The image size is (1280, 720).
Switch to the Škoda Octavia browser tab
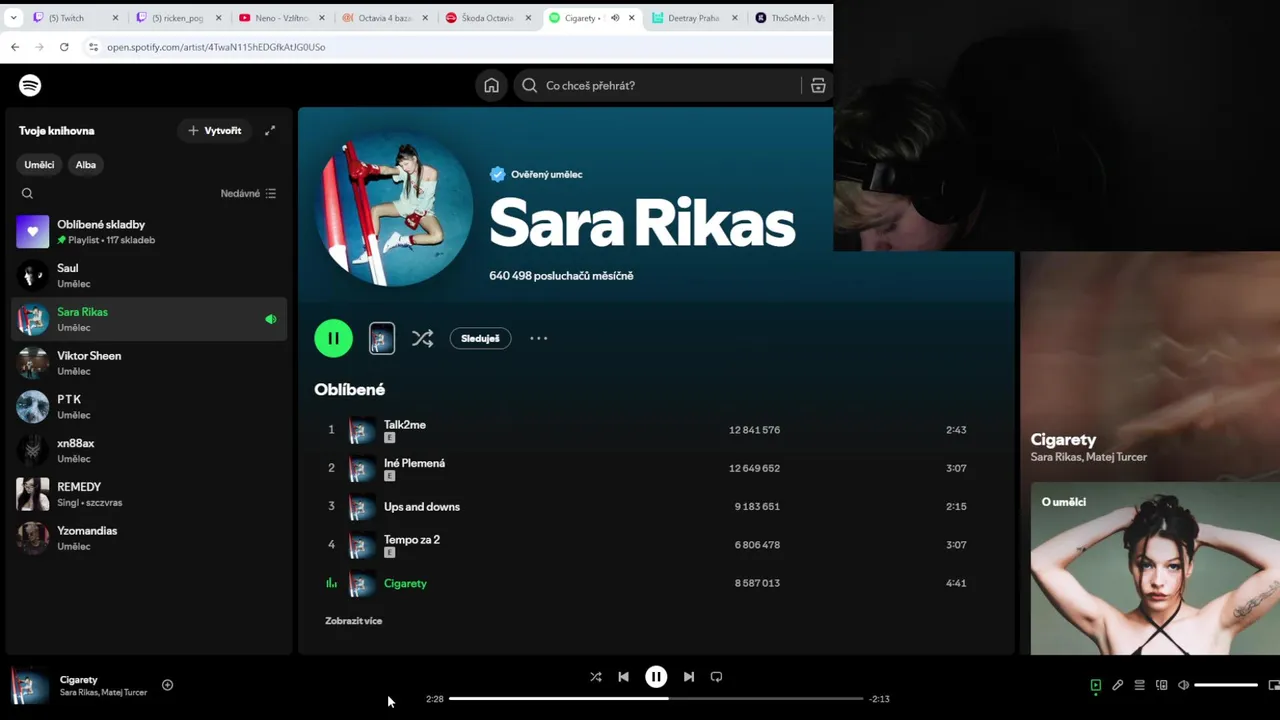point(488,18)
